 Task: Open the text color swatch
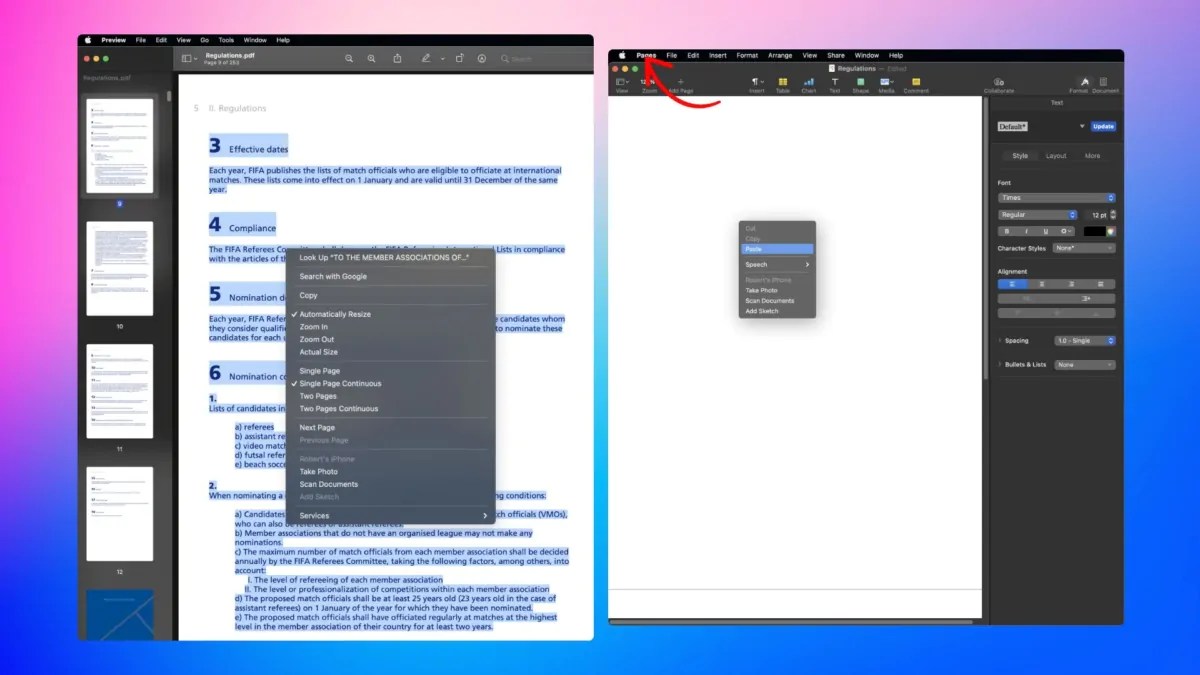tap(1093, 231)
